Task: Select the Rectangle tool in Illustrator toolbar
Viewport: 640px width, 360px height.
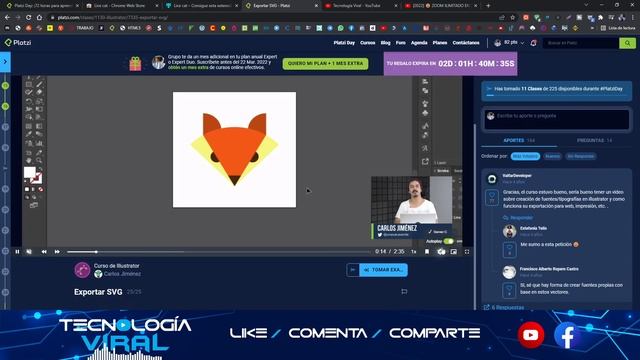Action: click(x=29, y=84)
